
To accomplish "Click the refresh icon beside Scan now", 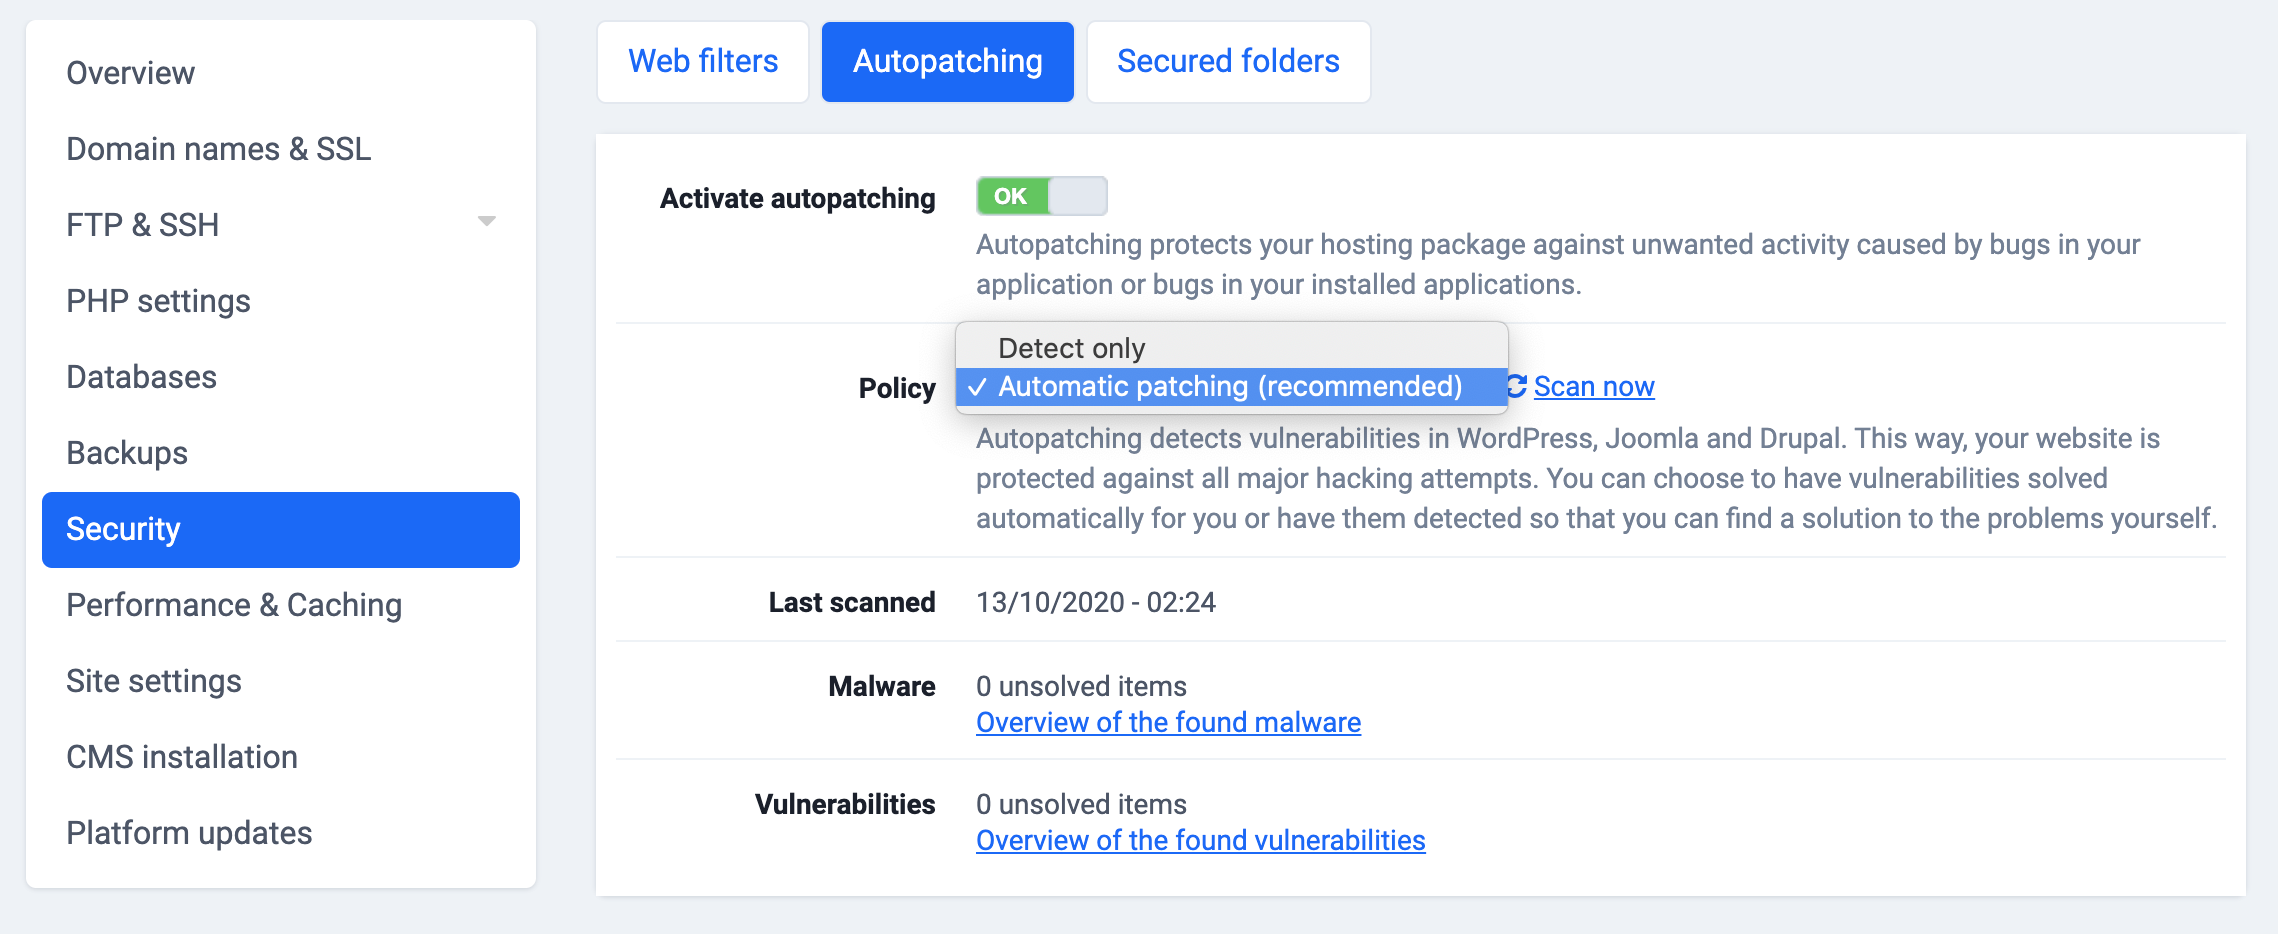I will 1518,386.
